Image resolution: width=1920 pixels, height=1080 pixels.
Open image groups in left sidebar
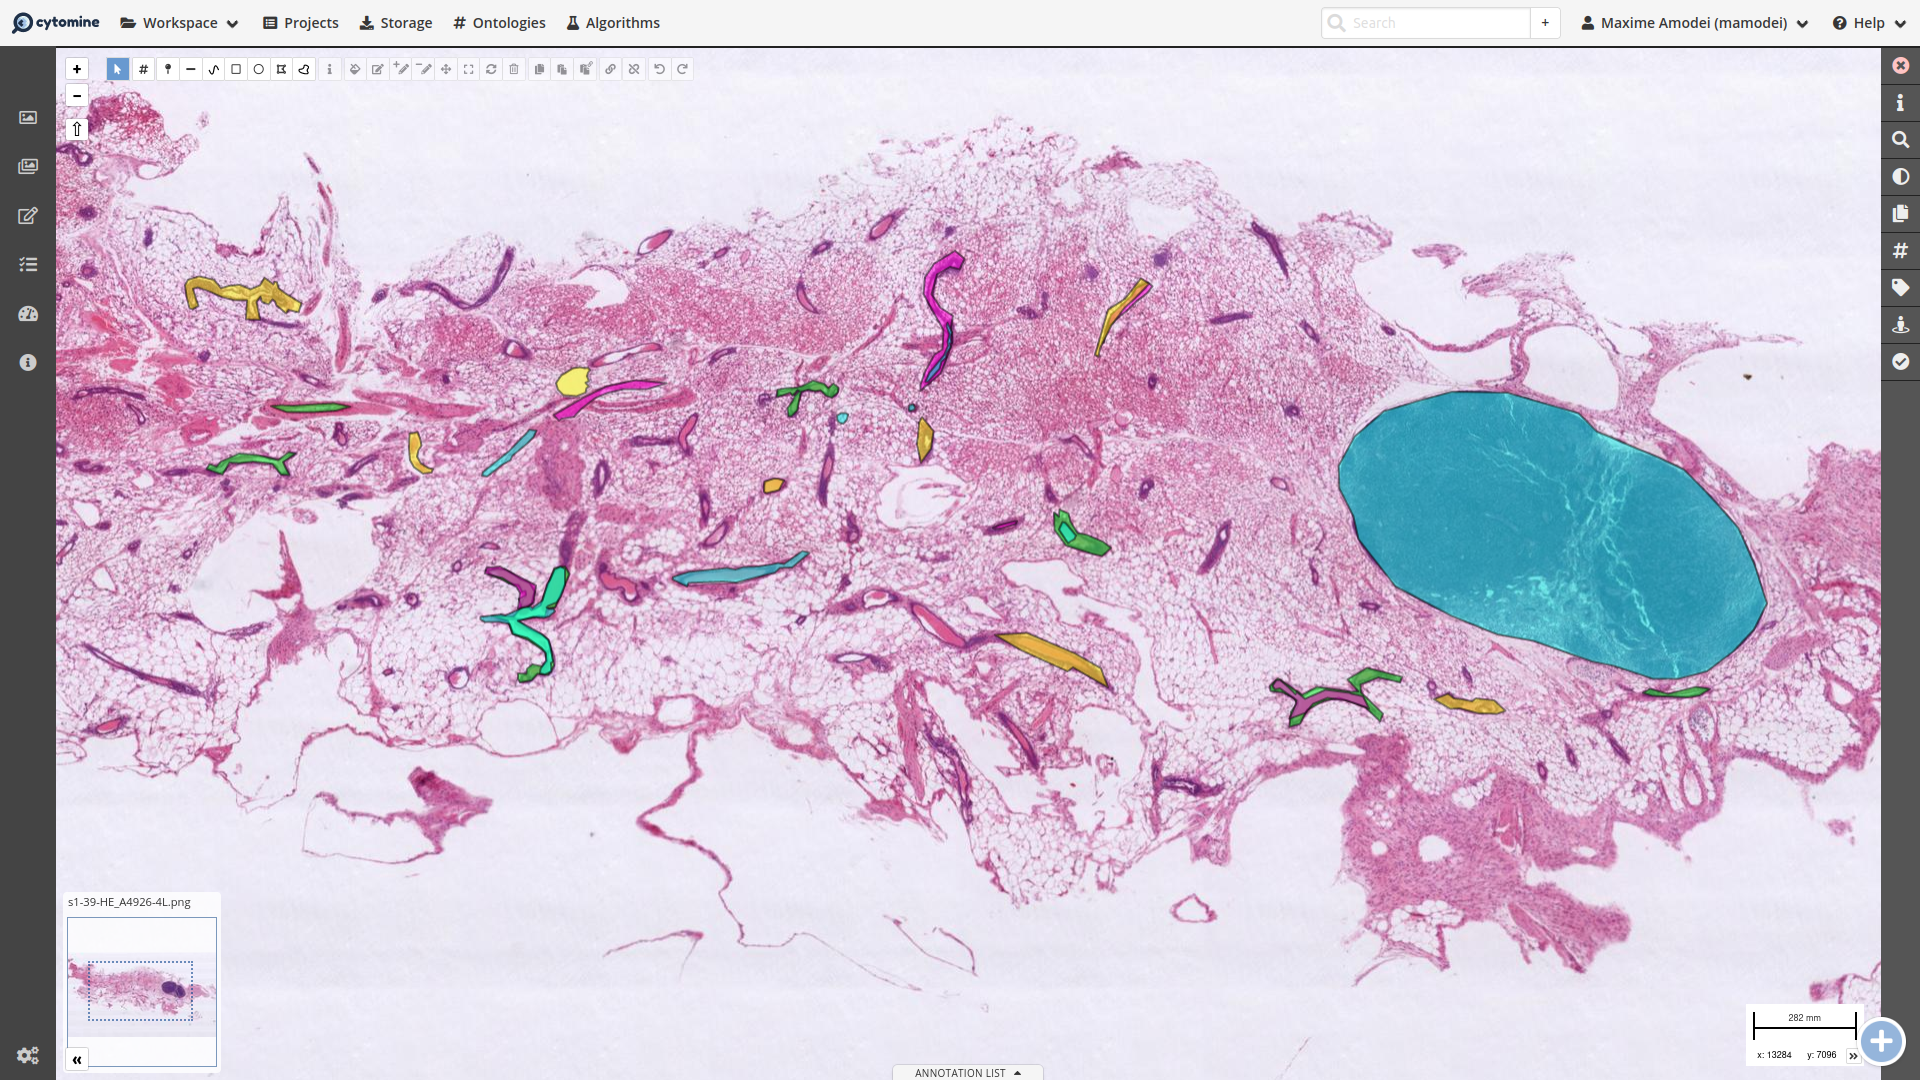pos(28,167)
